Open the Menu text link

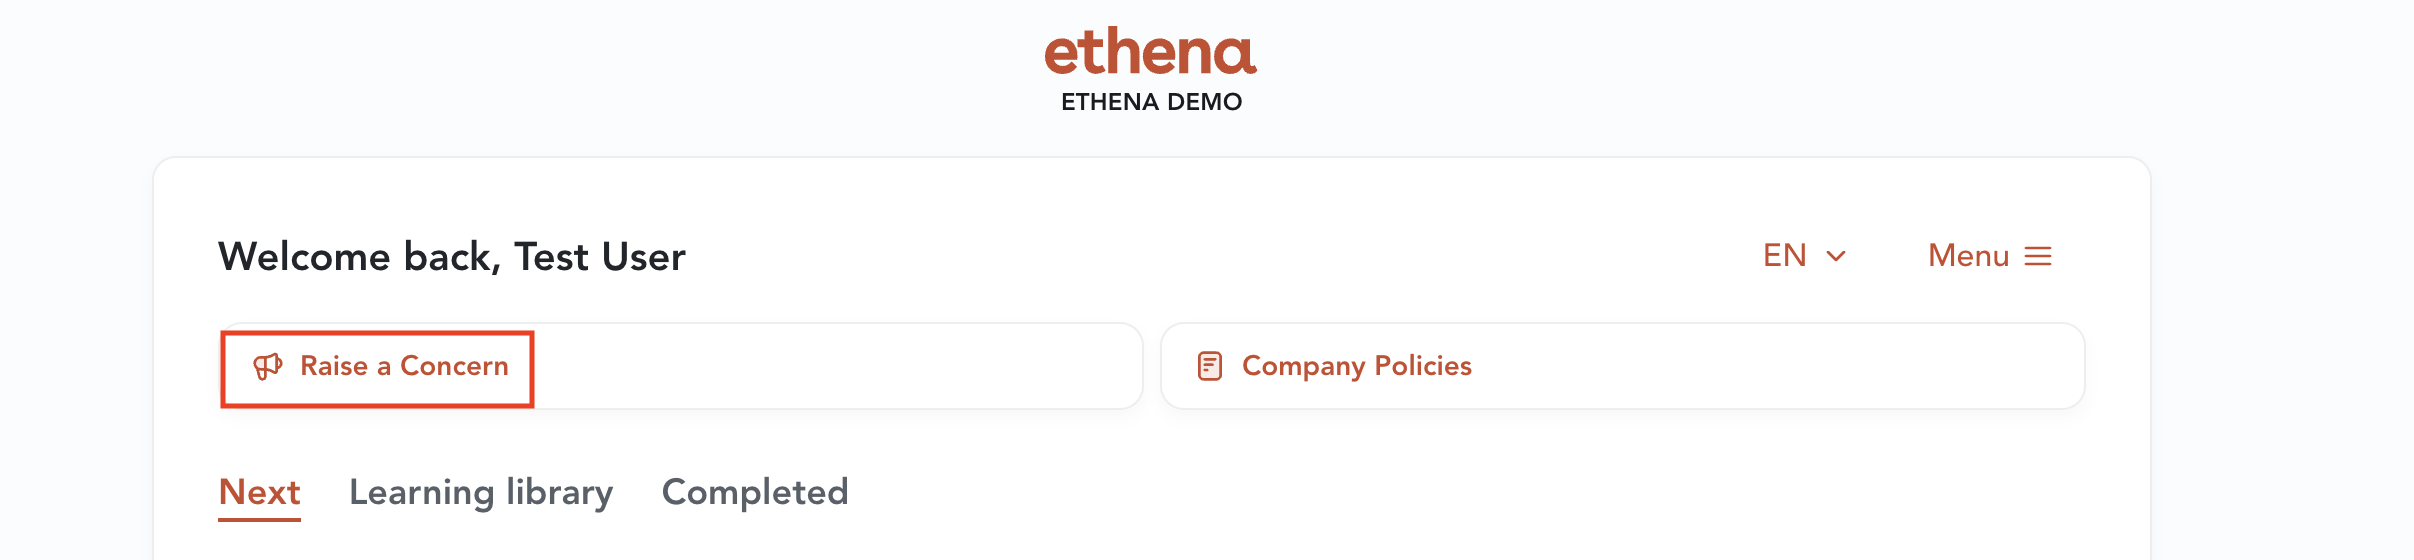pyautogui.click(x=1968, y=256)
